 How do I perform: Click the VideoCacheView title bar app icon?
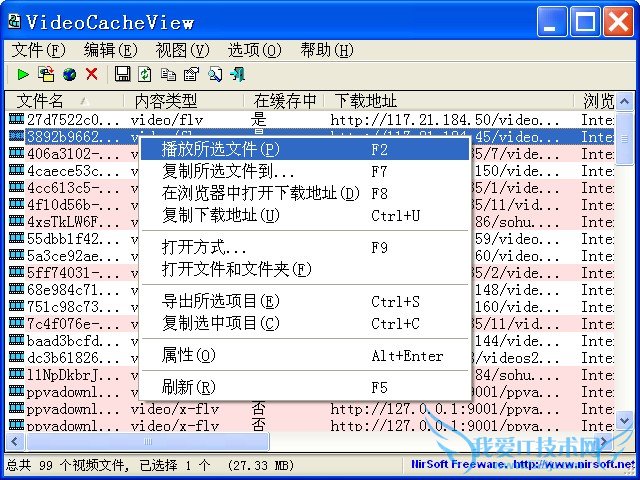point(15,22)
